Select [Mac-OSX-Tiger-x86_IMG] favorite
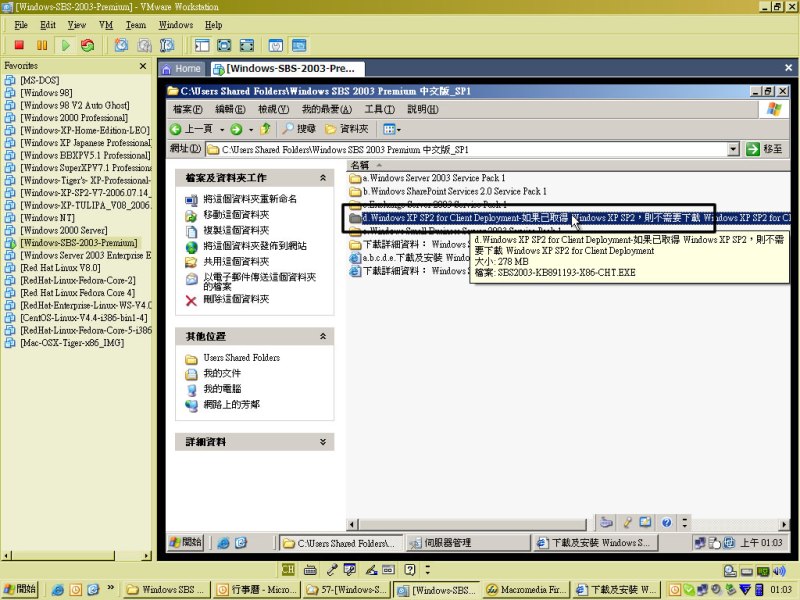This screenshot has height=600, width=800. [71, 342]
